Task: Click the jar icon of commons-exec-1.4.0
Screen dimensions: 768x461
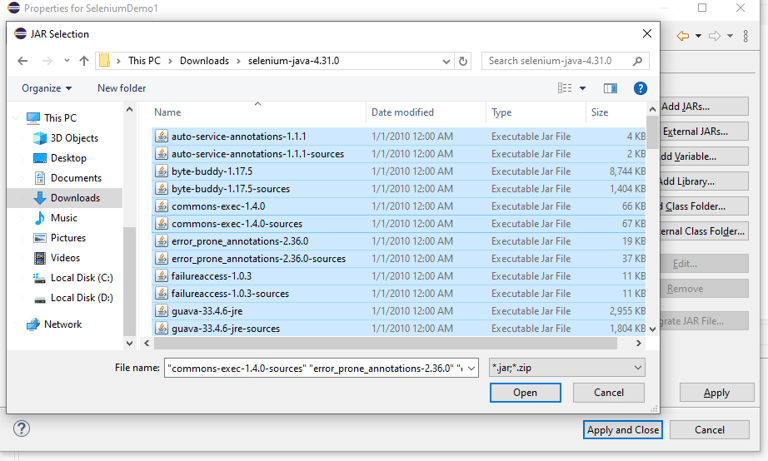Action: point(162,206)
